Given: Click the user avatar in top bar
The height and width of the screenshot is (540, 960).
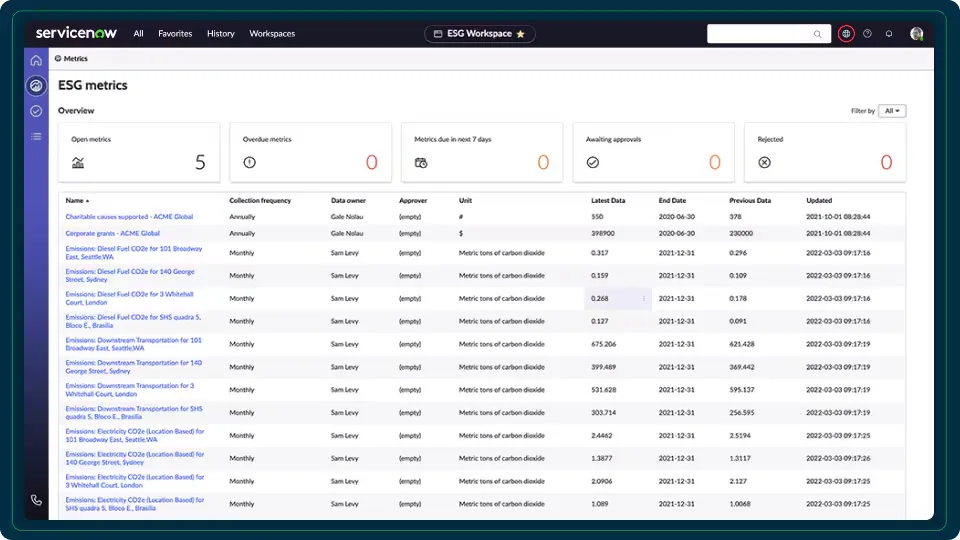Looking at the screenshot, I should pyautogui.click(x=916, y=34).
